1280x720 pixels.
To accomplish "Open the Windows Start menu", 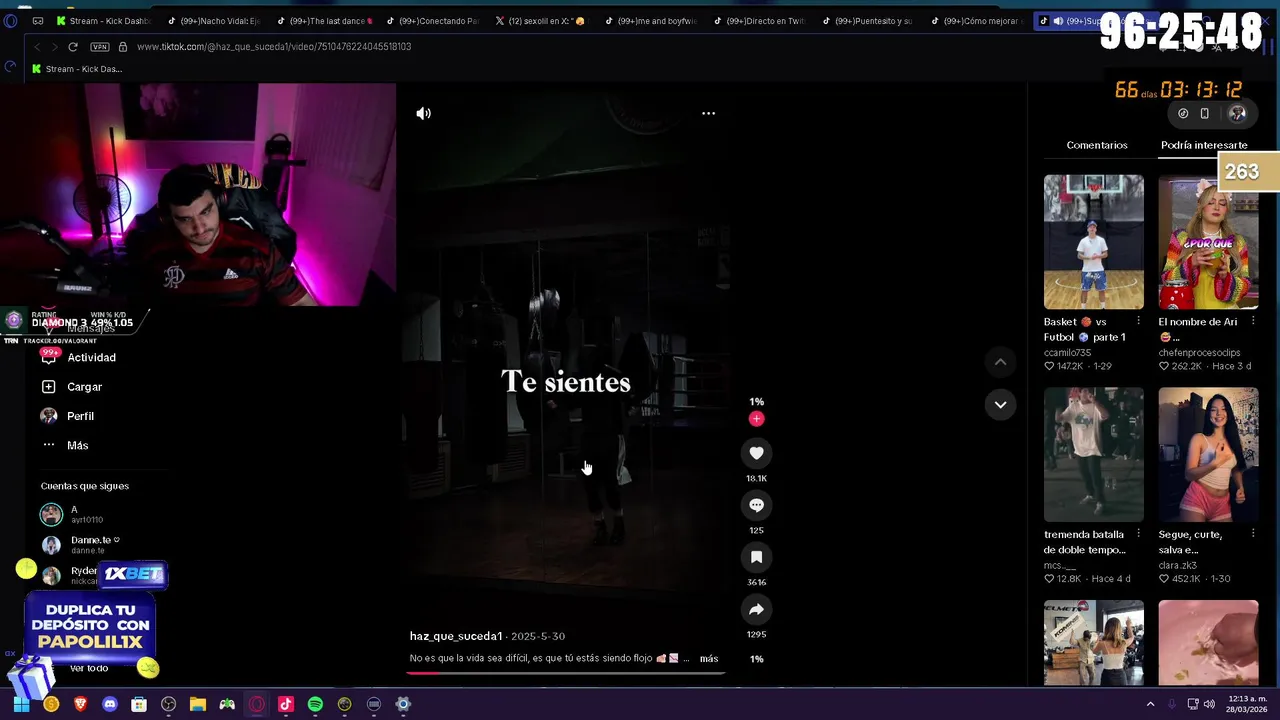I will tap(21, 705).
